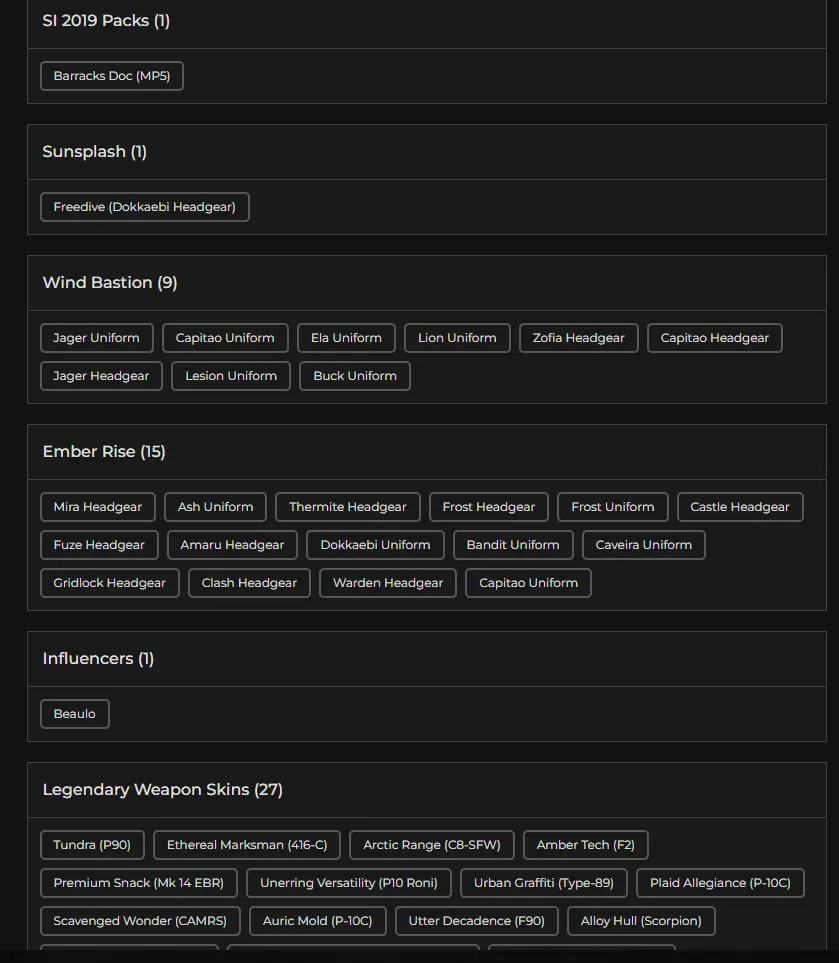Click the Lesion Uniform tag
The width and height of the screenshot is (839, 963).
click(231, 376)
